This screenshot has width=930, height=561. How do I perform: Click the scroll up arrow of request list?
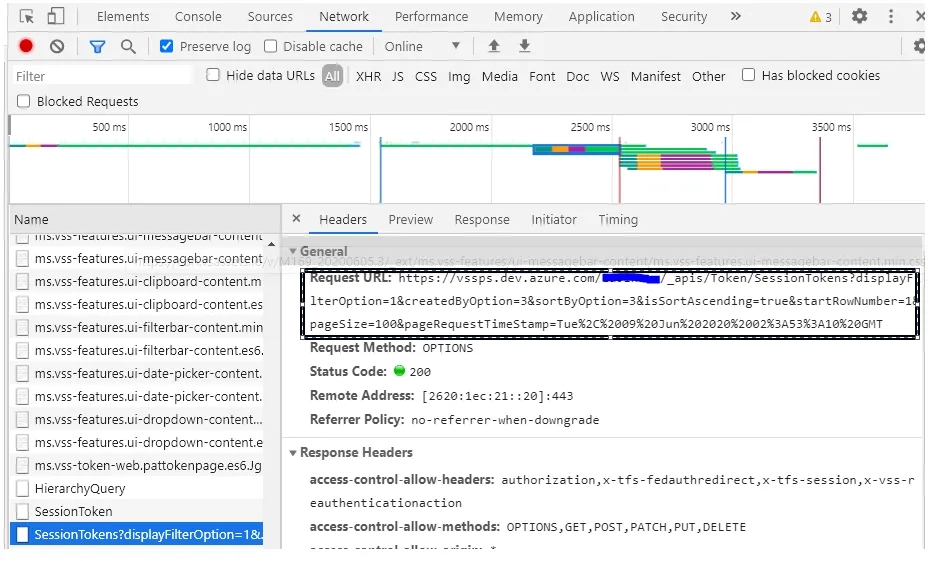click(271, 244)
